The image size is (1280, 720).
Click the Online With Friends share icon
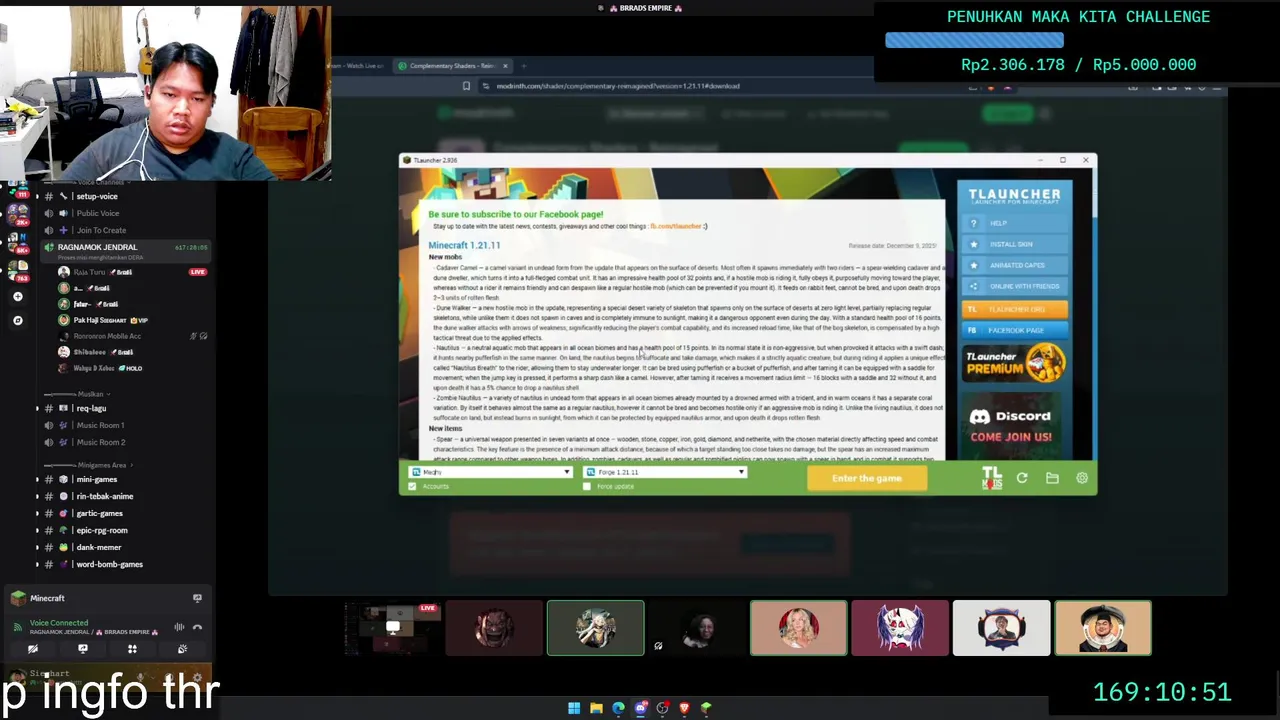973,287
